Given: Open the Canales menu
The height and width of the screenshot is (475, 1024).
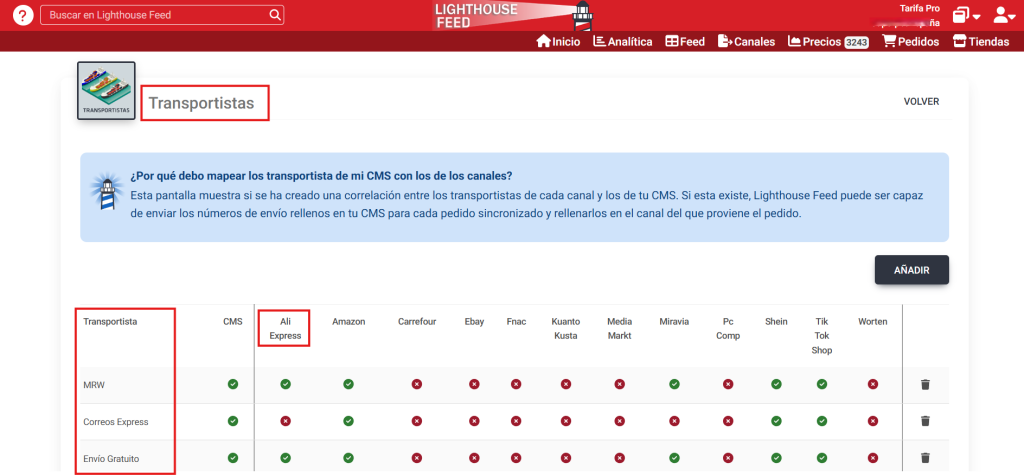Looking at the screenshot, I should pos(746,42).
